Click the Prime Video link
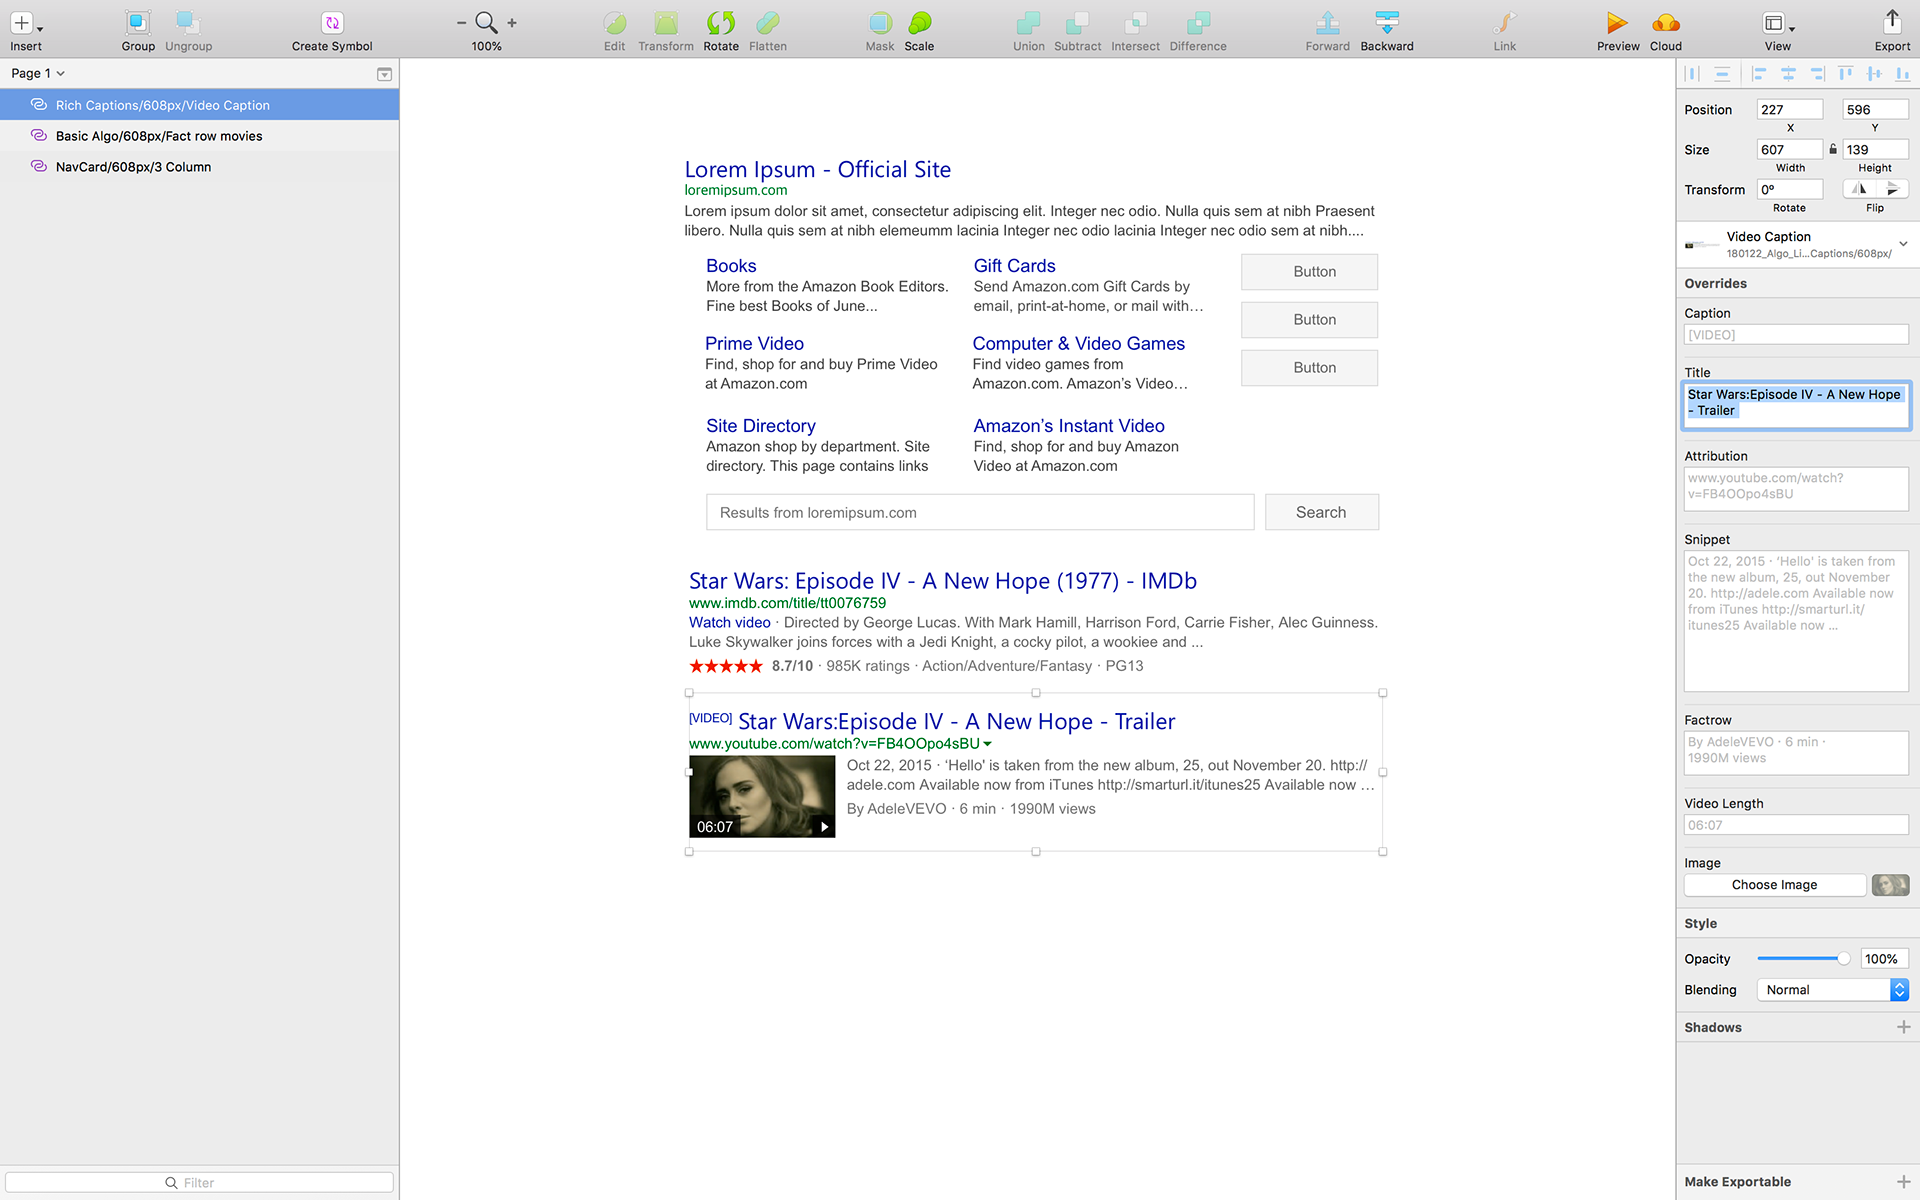1920x1200 pixels. [x=754, y=343]
